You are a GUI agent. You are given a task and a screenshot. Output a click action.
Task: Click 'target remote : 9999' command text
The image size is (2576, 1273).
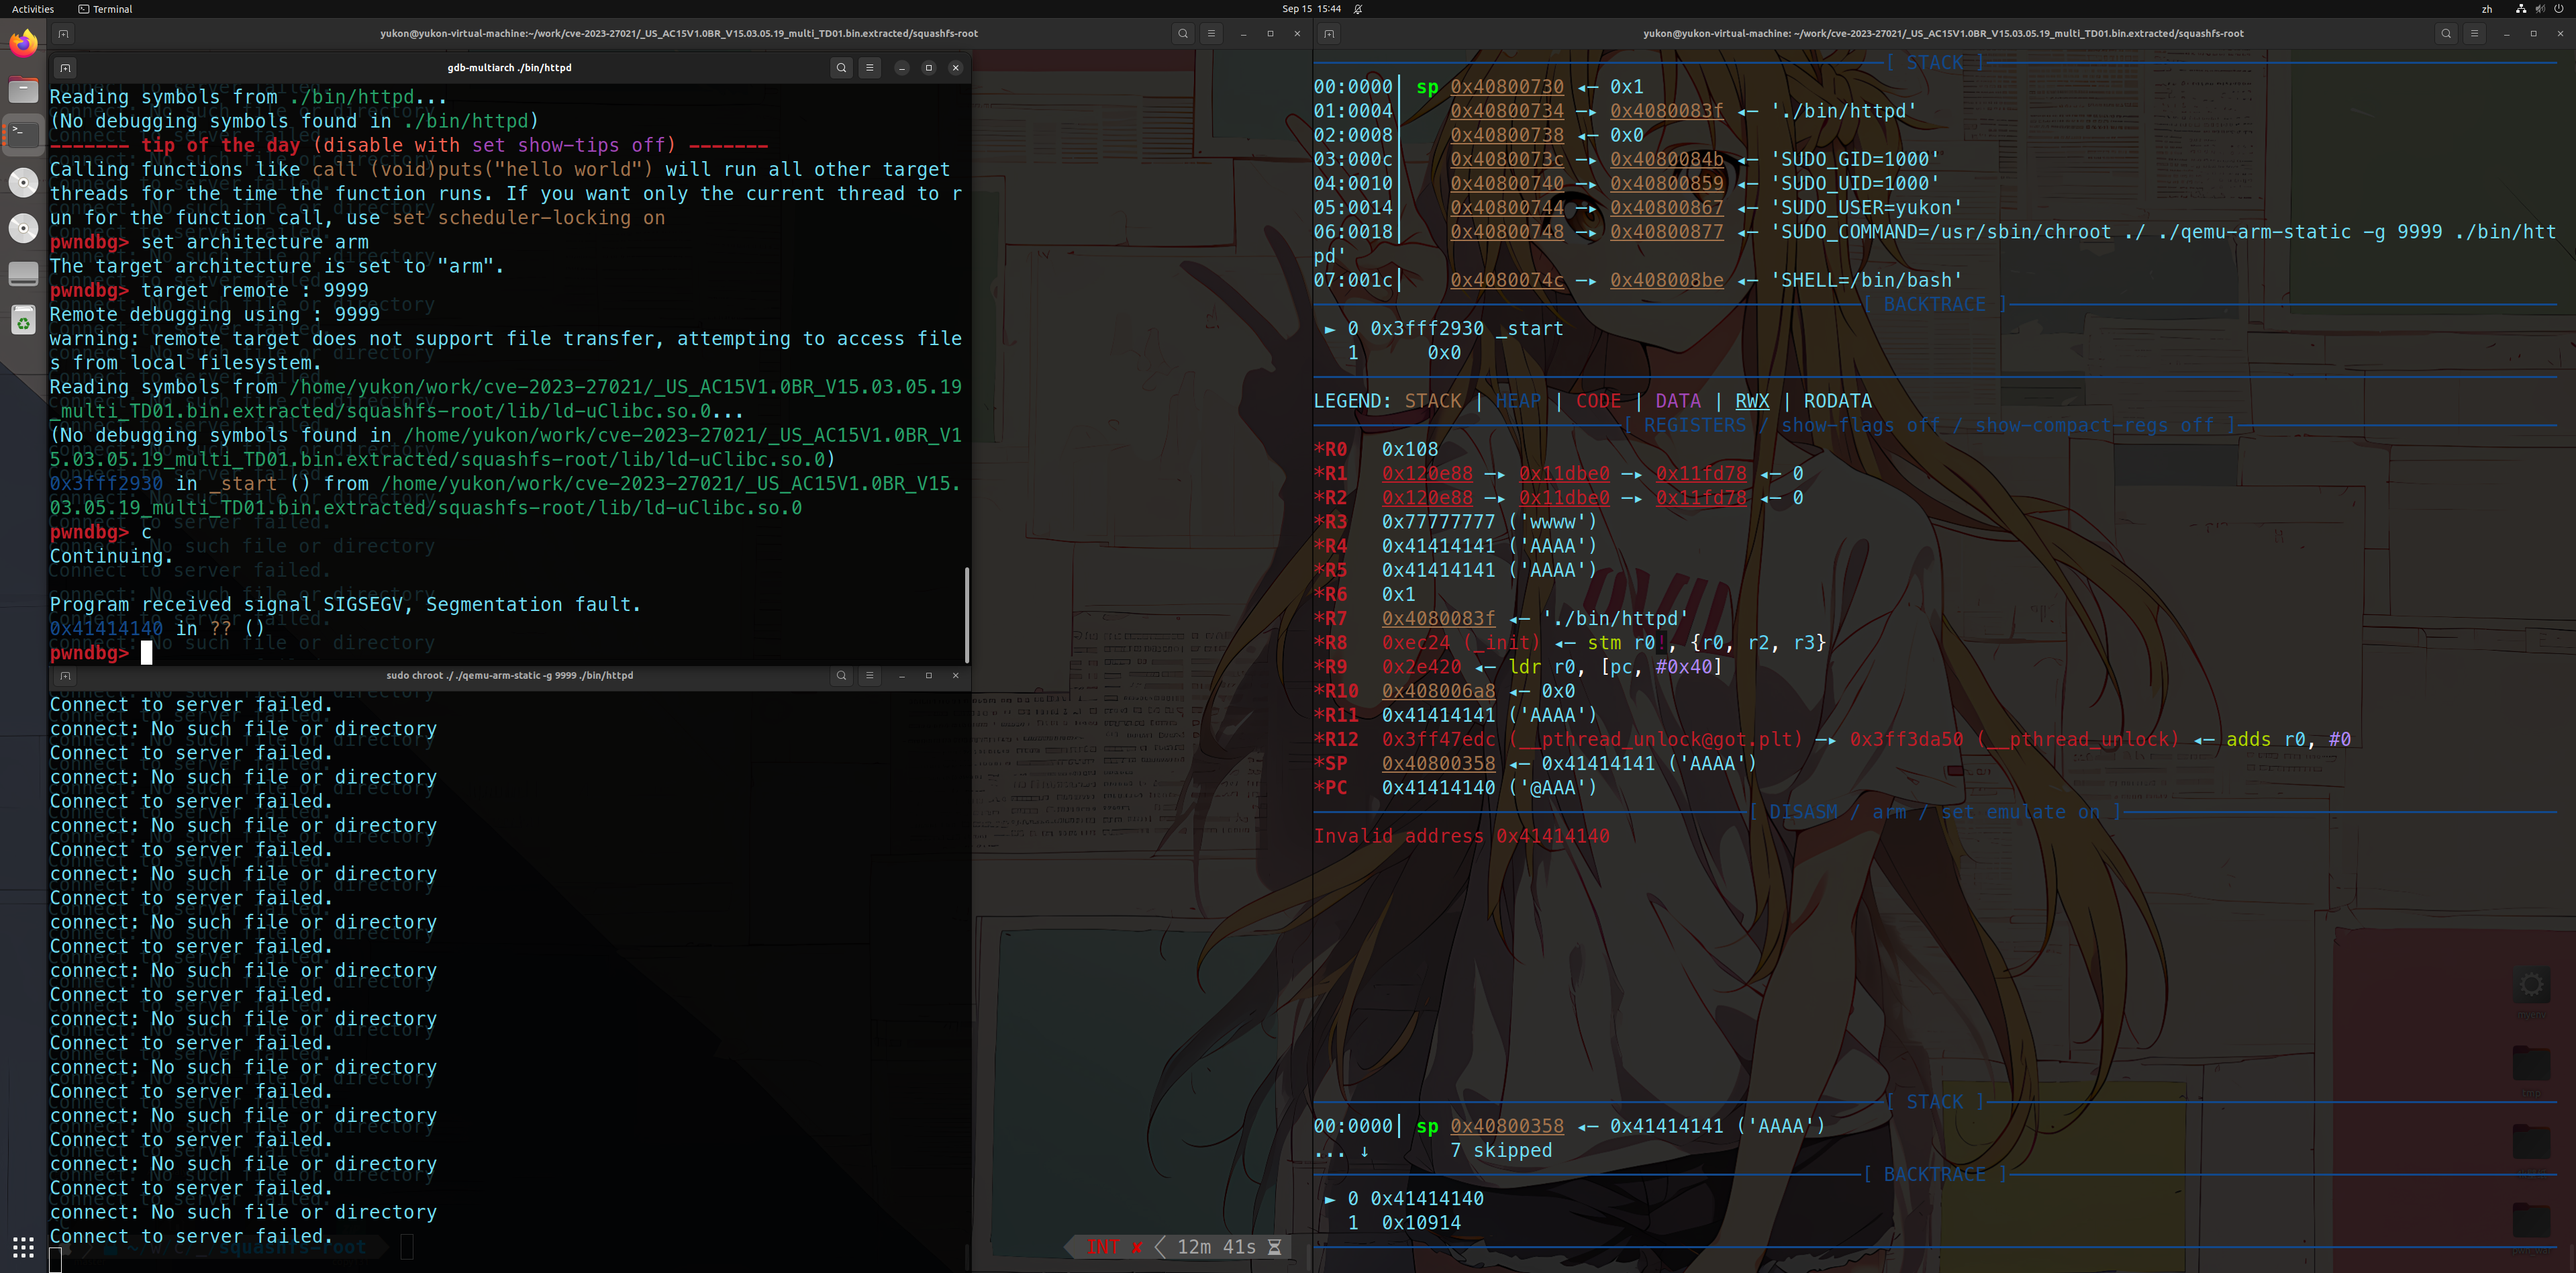point(255,290)
